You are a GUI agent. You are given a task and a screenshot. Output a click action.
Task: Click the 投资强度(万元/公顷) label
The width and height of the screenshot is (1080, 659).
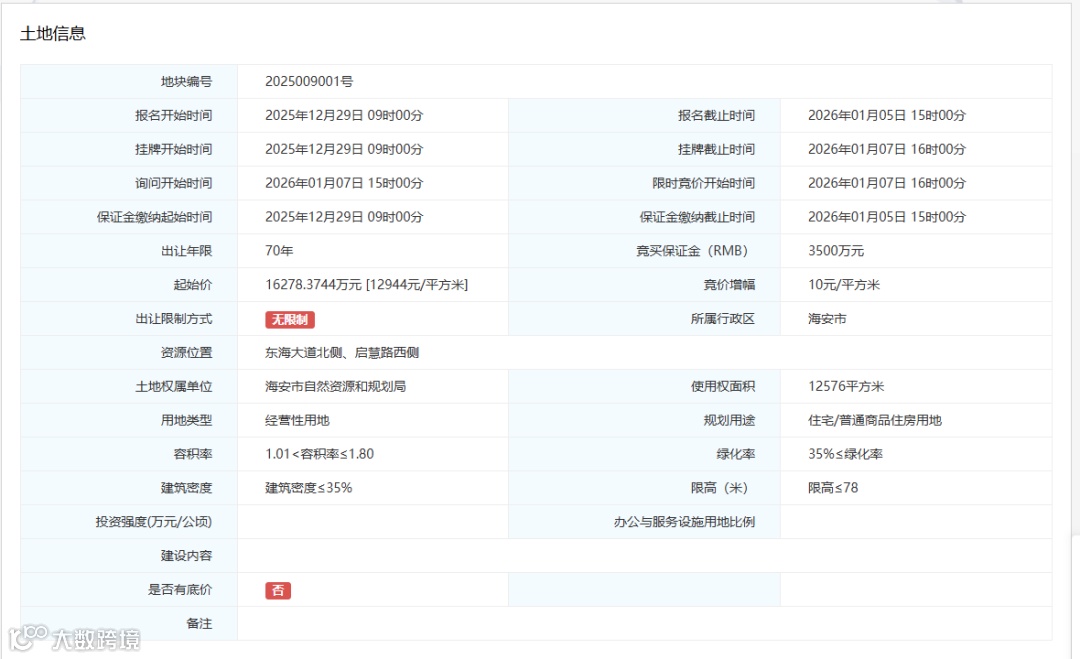point(154,521)
